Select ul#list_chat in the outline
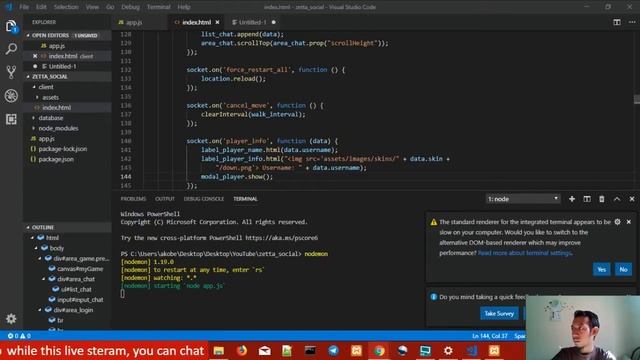This screenshot has height=360, width=640. pos(76,289)
